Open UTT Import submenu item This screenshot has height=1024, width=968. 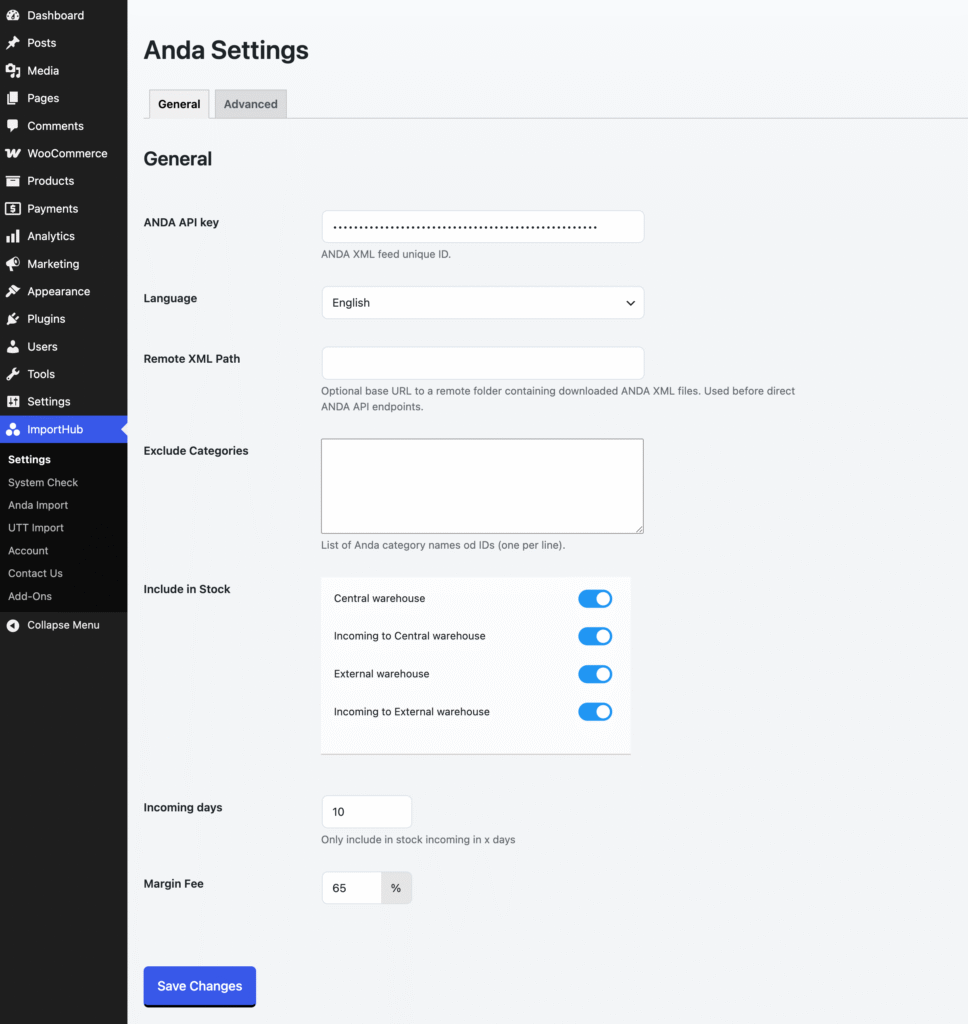36,528
